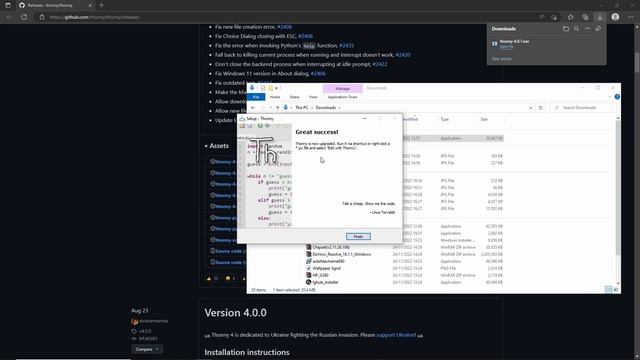Click Explorer Up one level arrow
The image size is (640, 360).
coord(278,108)
